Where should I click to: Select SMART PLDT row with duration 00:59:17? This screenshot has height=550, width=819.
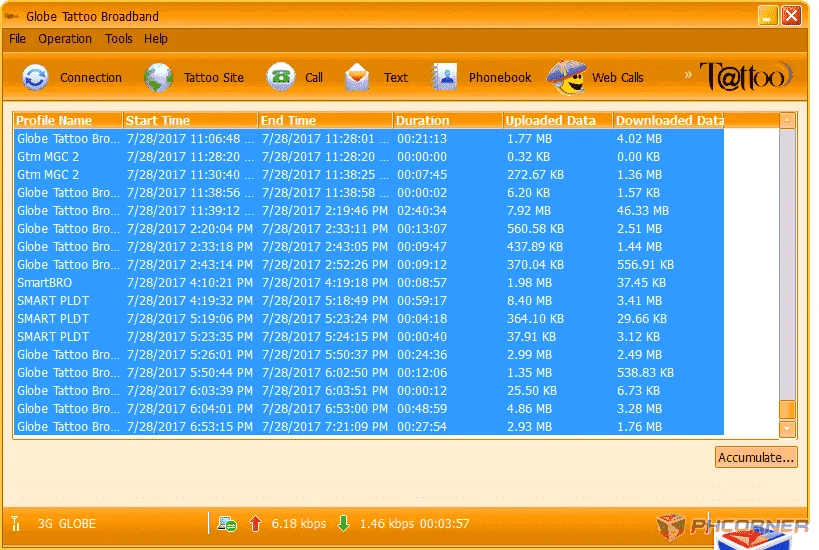click(x=368, y=301)
